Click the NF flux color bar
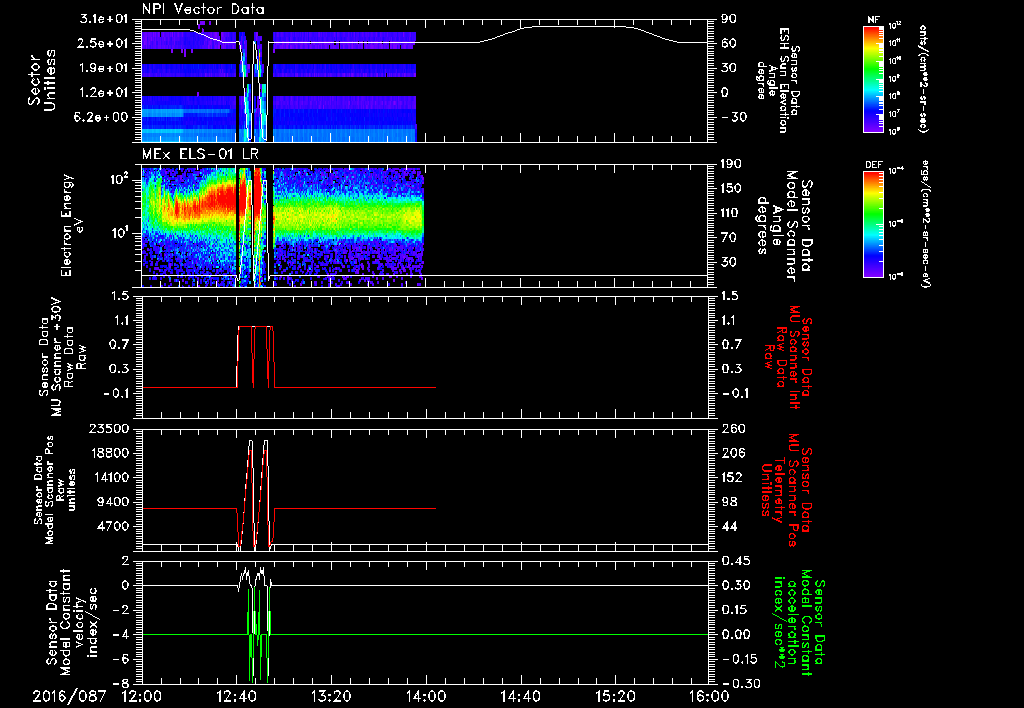Viewport: 1024px width, 708px height. (874, 78)
